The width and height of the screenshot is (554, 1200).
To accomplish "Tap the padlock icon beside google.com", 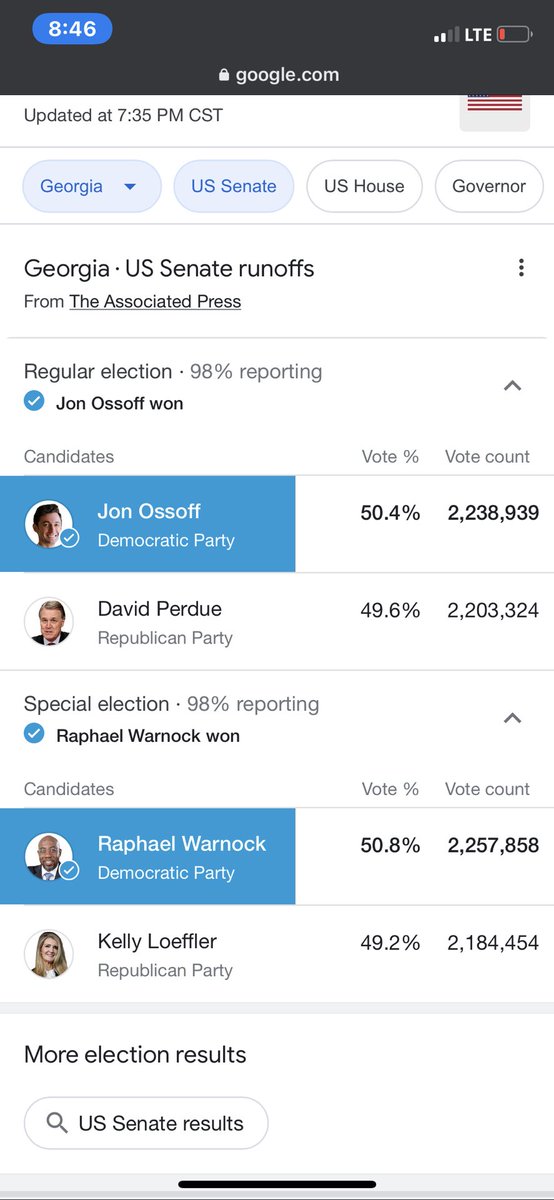I will [x=223, y=75].
